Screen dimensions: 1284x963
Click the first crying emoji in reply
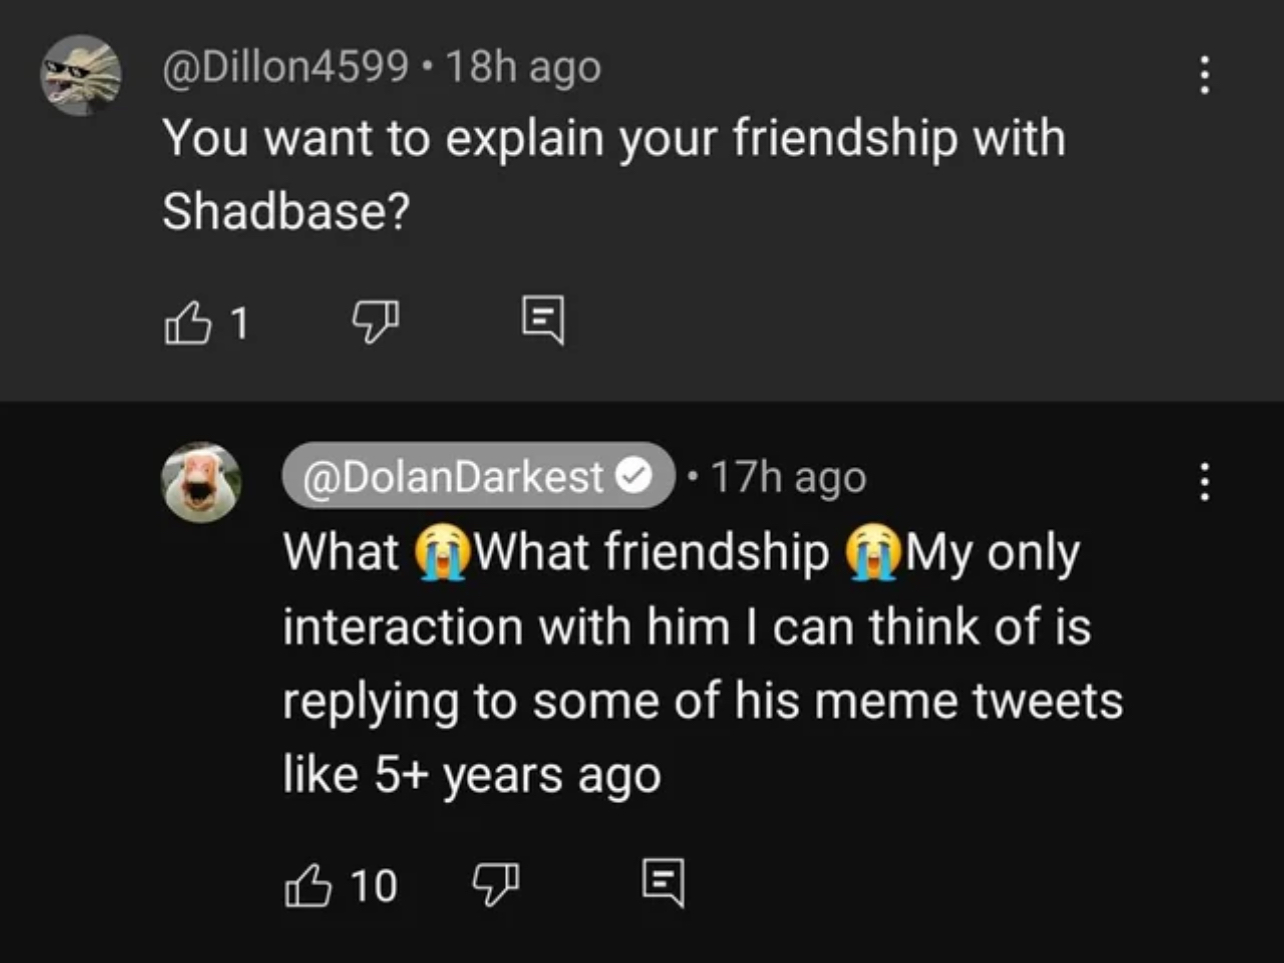click(435, 553)
